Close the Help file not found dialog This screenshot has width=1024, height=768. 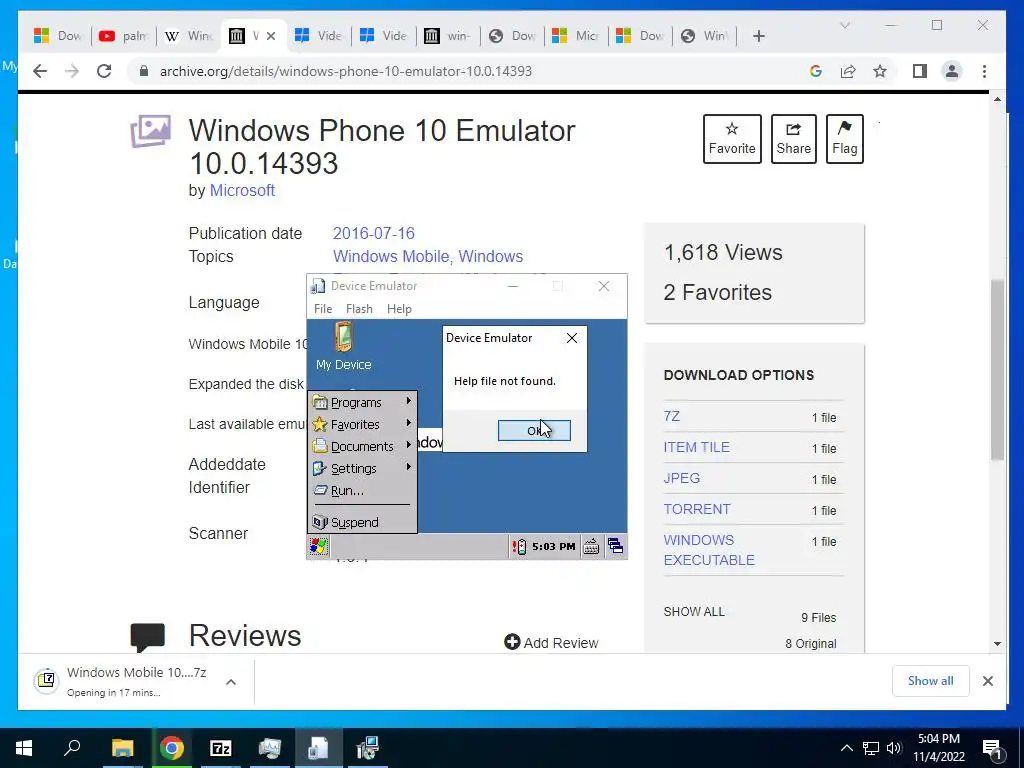(x=572, y=338)
